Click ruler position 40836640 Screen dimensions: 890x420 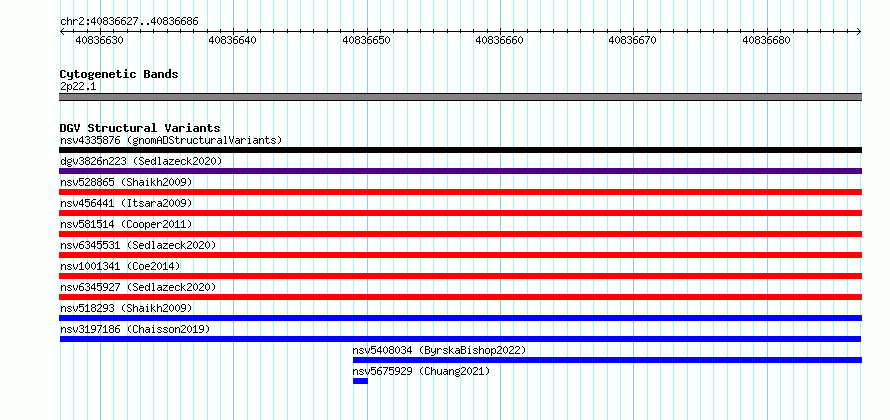click(233, 40)
